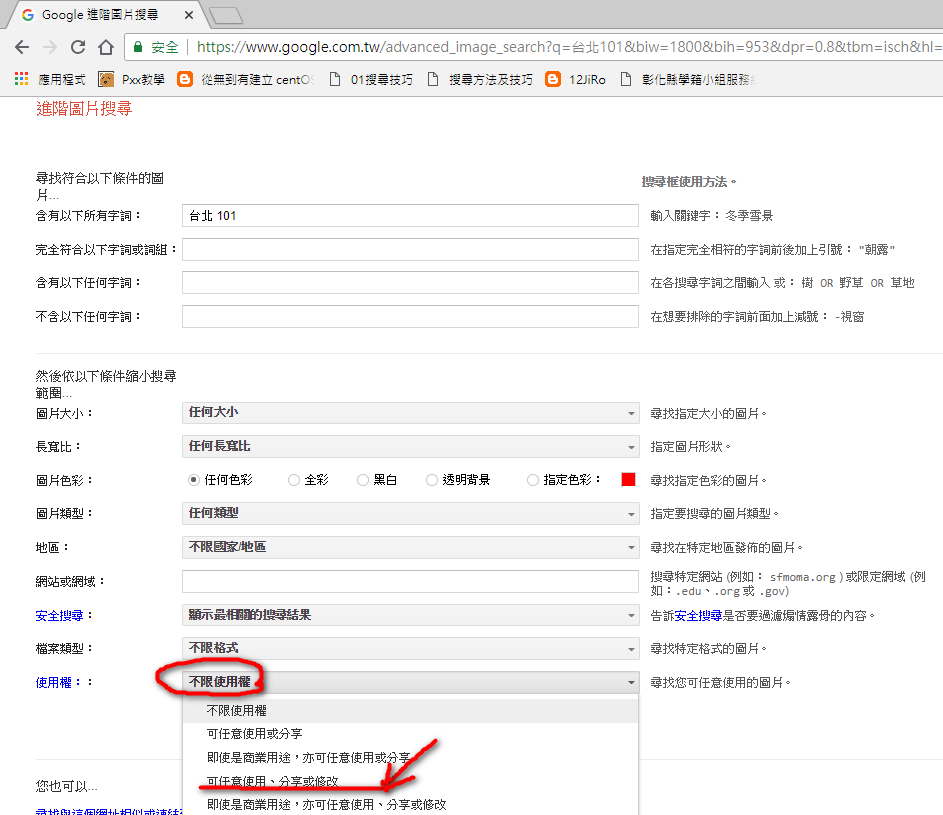Click the browser forward arrow
The height and width of the screenshot is (815, 943).
click(50, 47)
